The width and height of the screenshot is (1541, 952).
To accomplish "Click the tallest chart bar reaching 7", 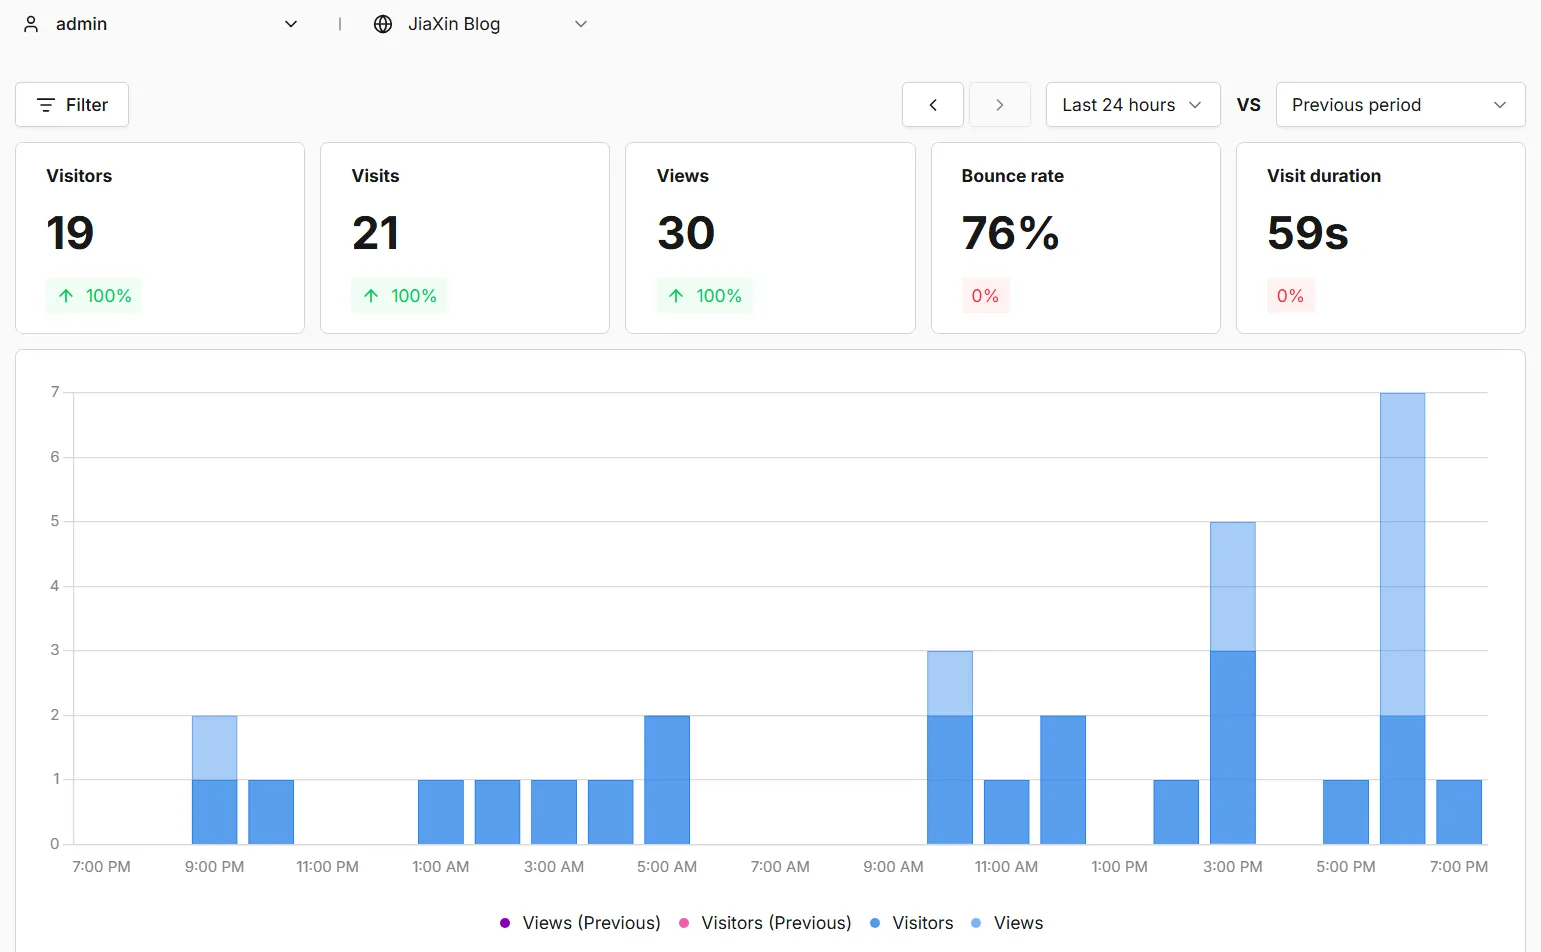I will tap(1402, 618).
